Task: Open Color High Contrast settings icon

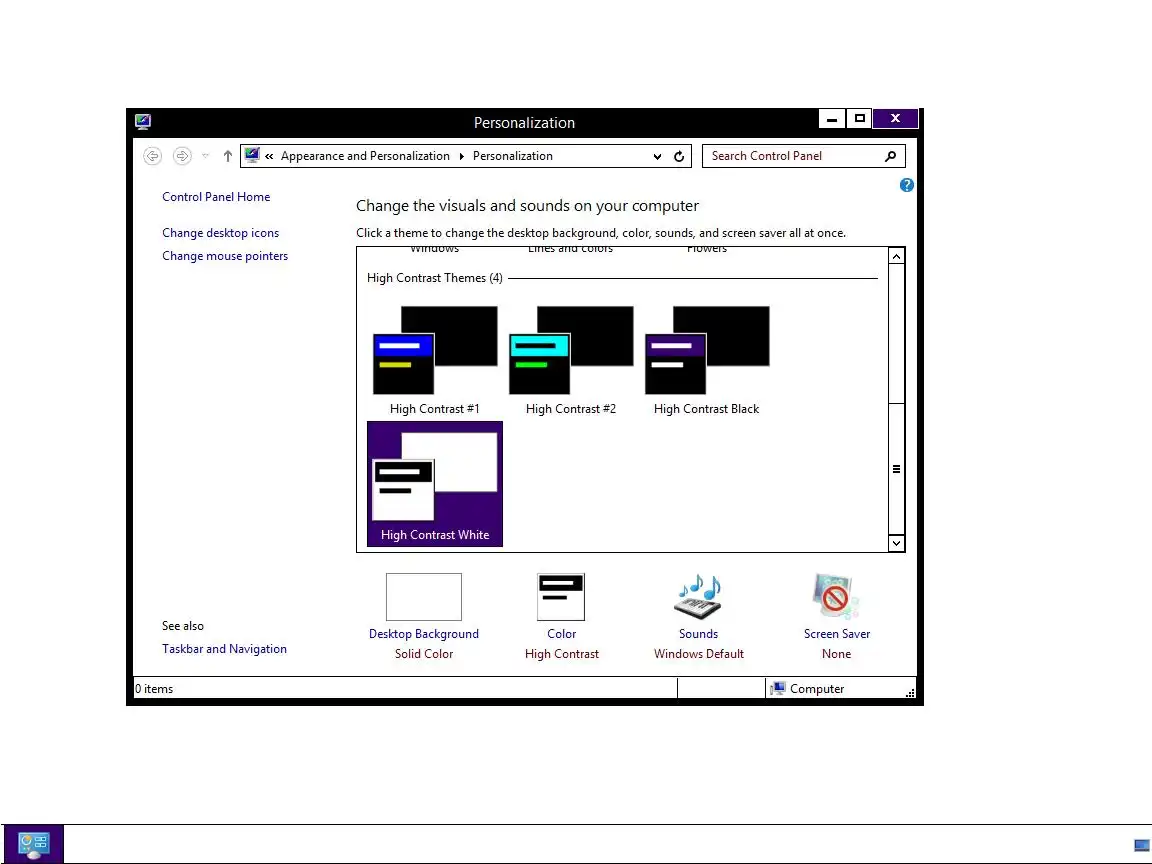Action: (x=561, y=597)
